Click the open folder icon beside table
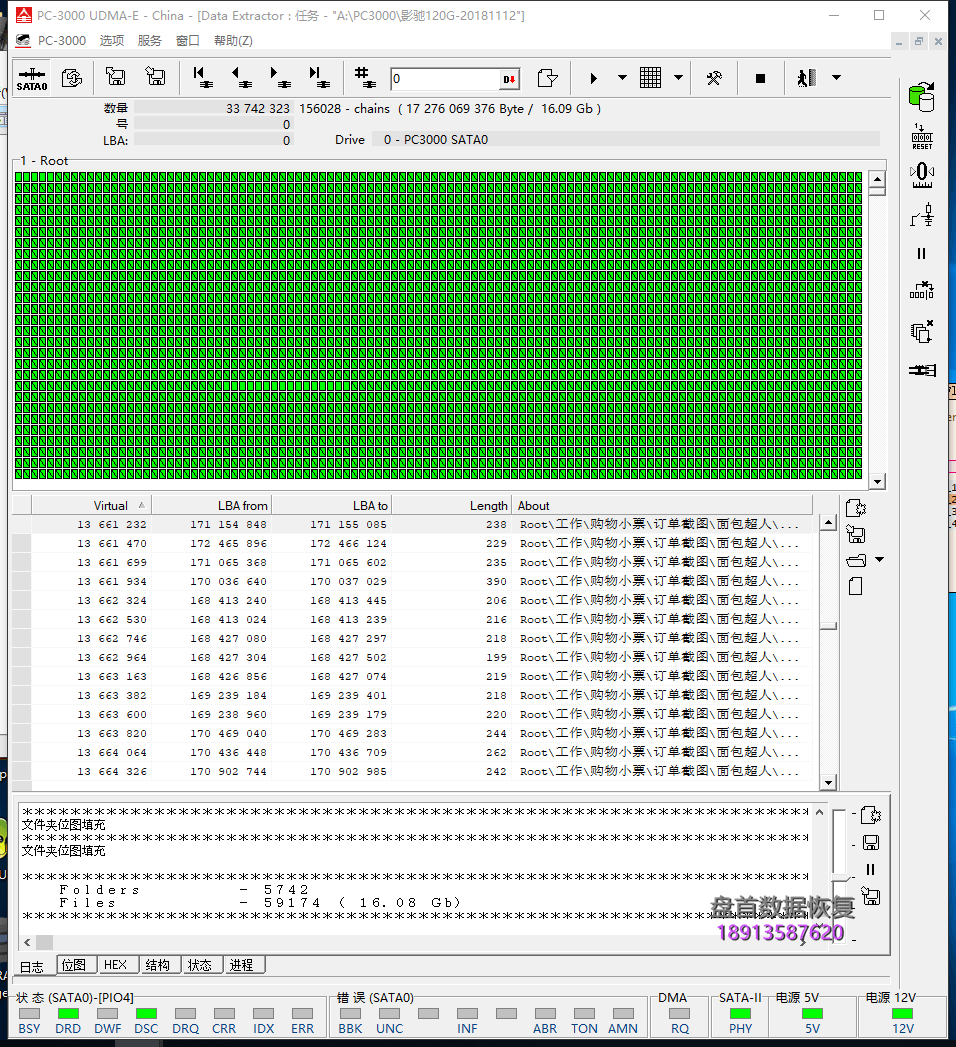The image size is (956, 1047). [856, 560]
